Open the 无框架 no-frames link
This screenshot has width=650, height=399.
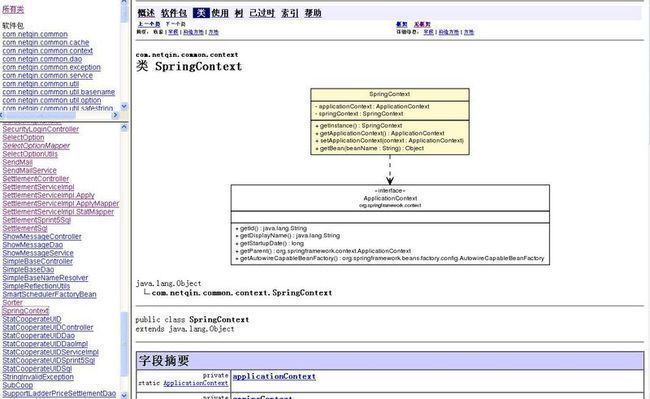(x=422, y=24)
